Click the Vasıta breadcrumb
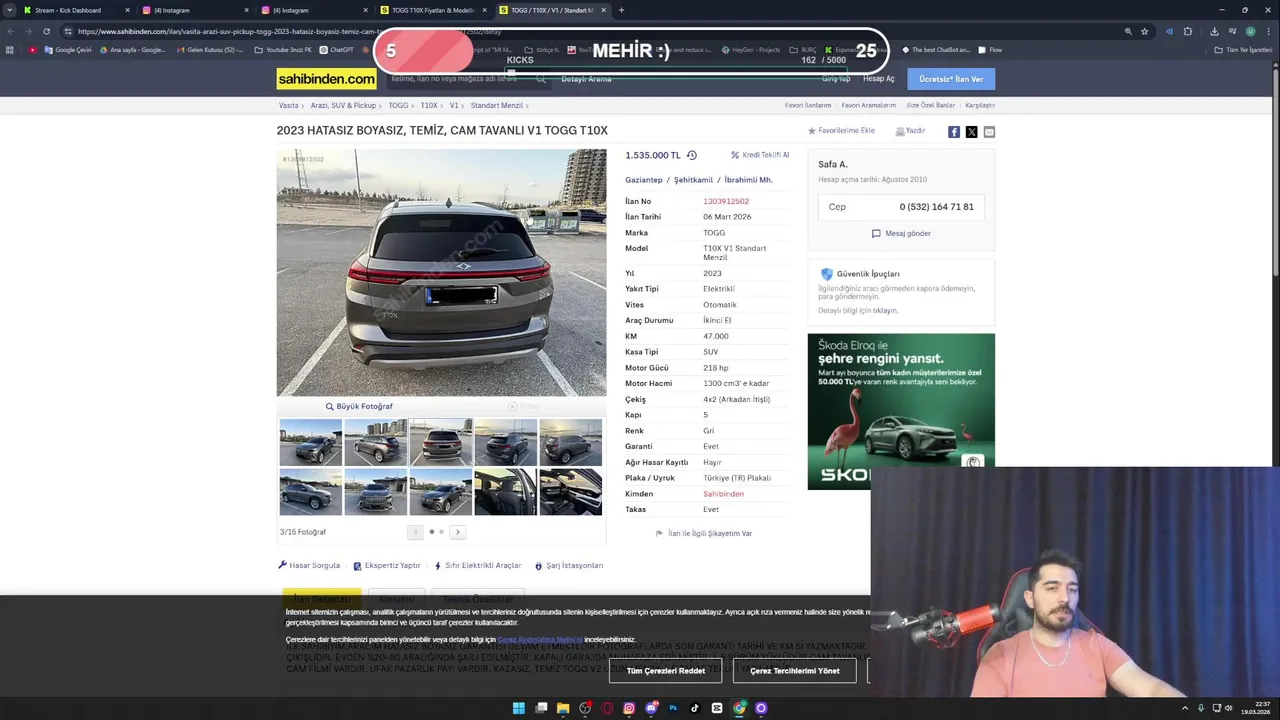Screen dimensions: 1280x720 coord(288,105)
